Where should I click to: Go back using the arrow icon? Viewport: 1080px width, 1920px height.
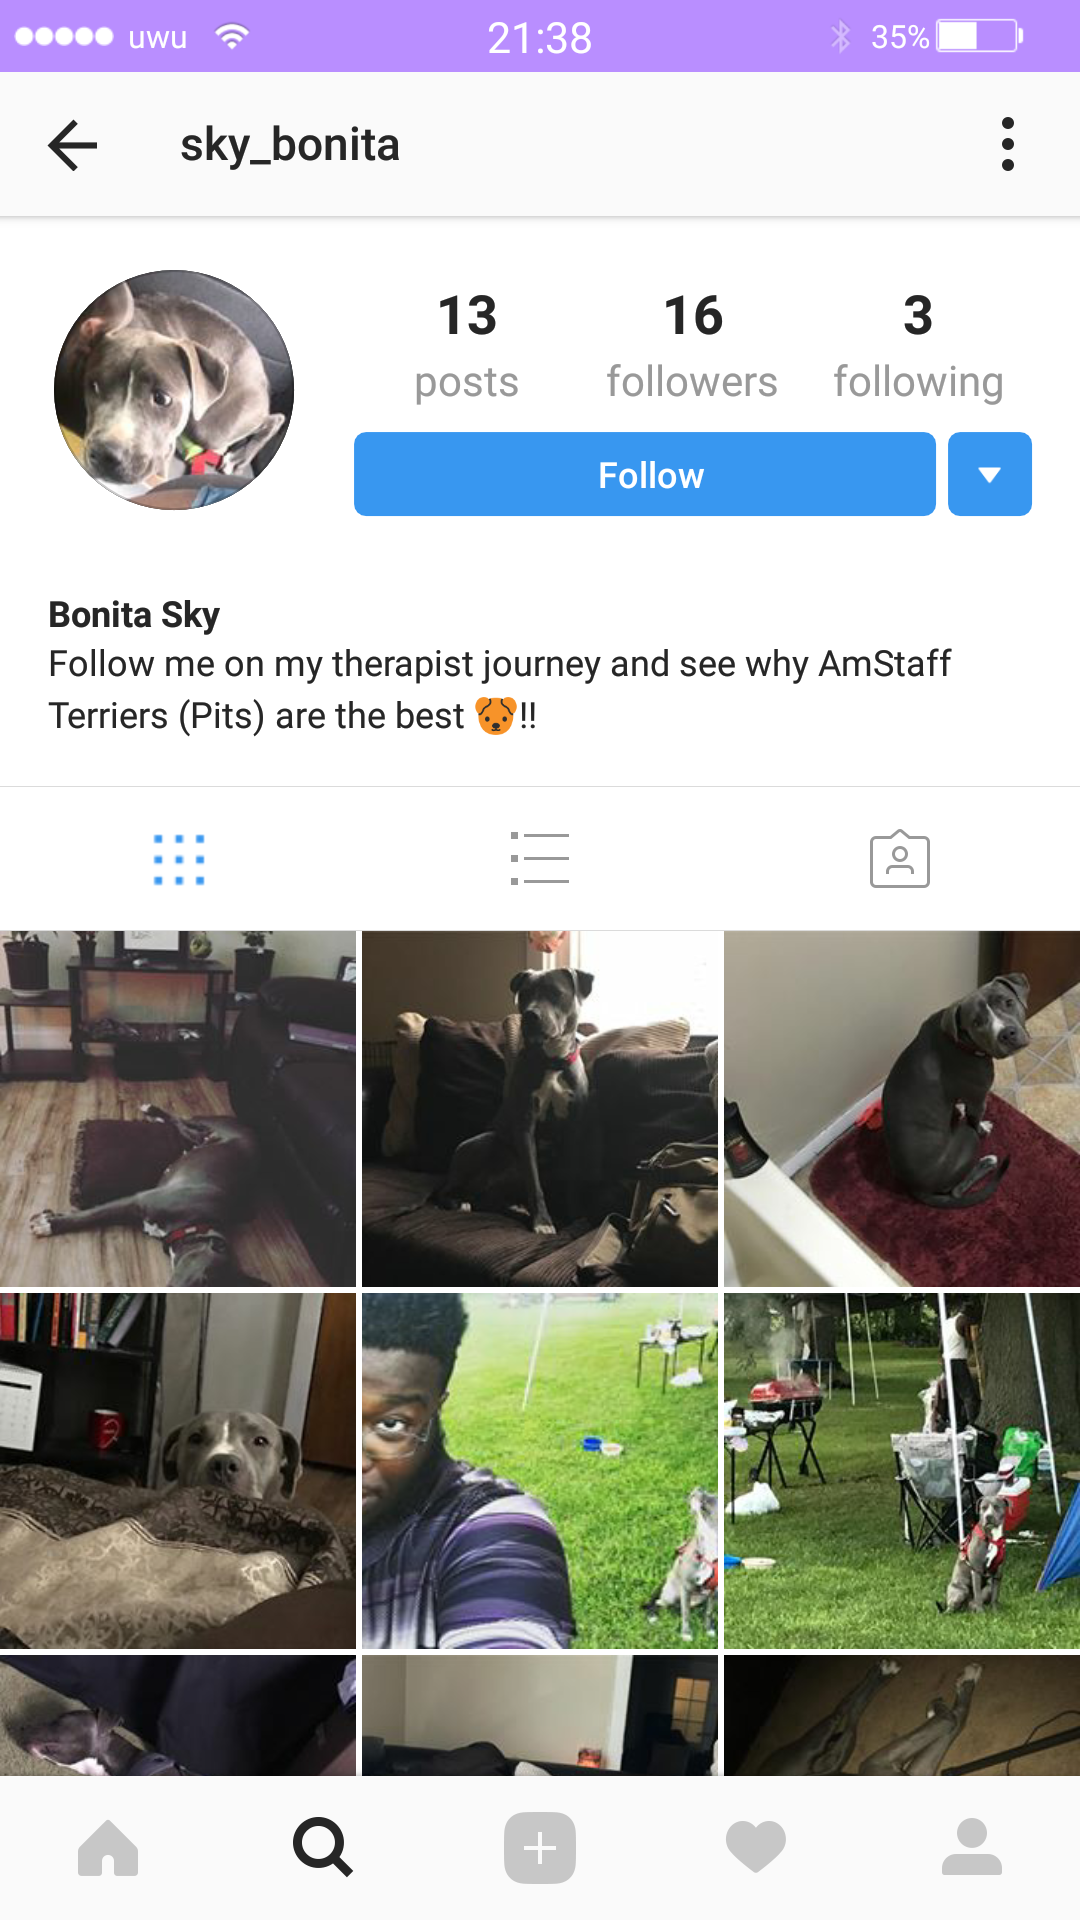[73, 145]
